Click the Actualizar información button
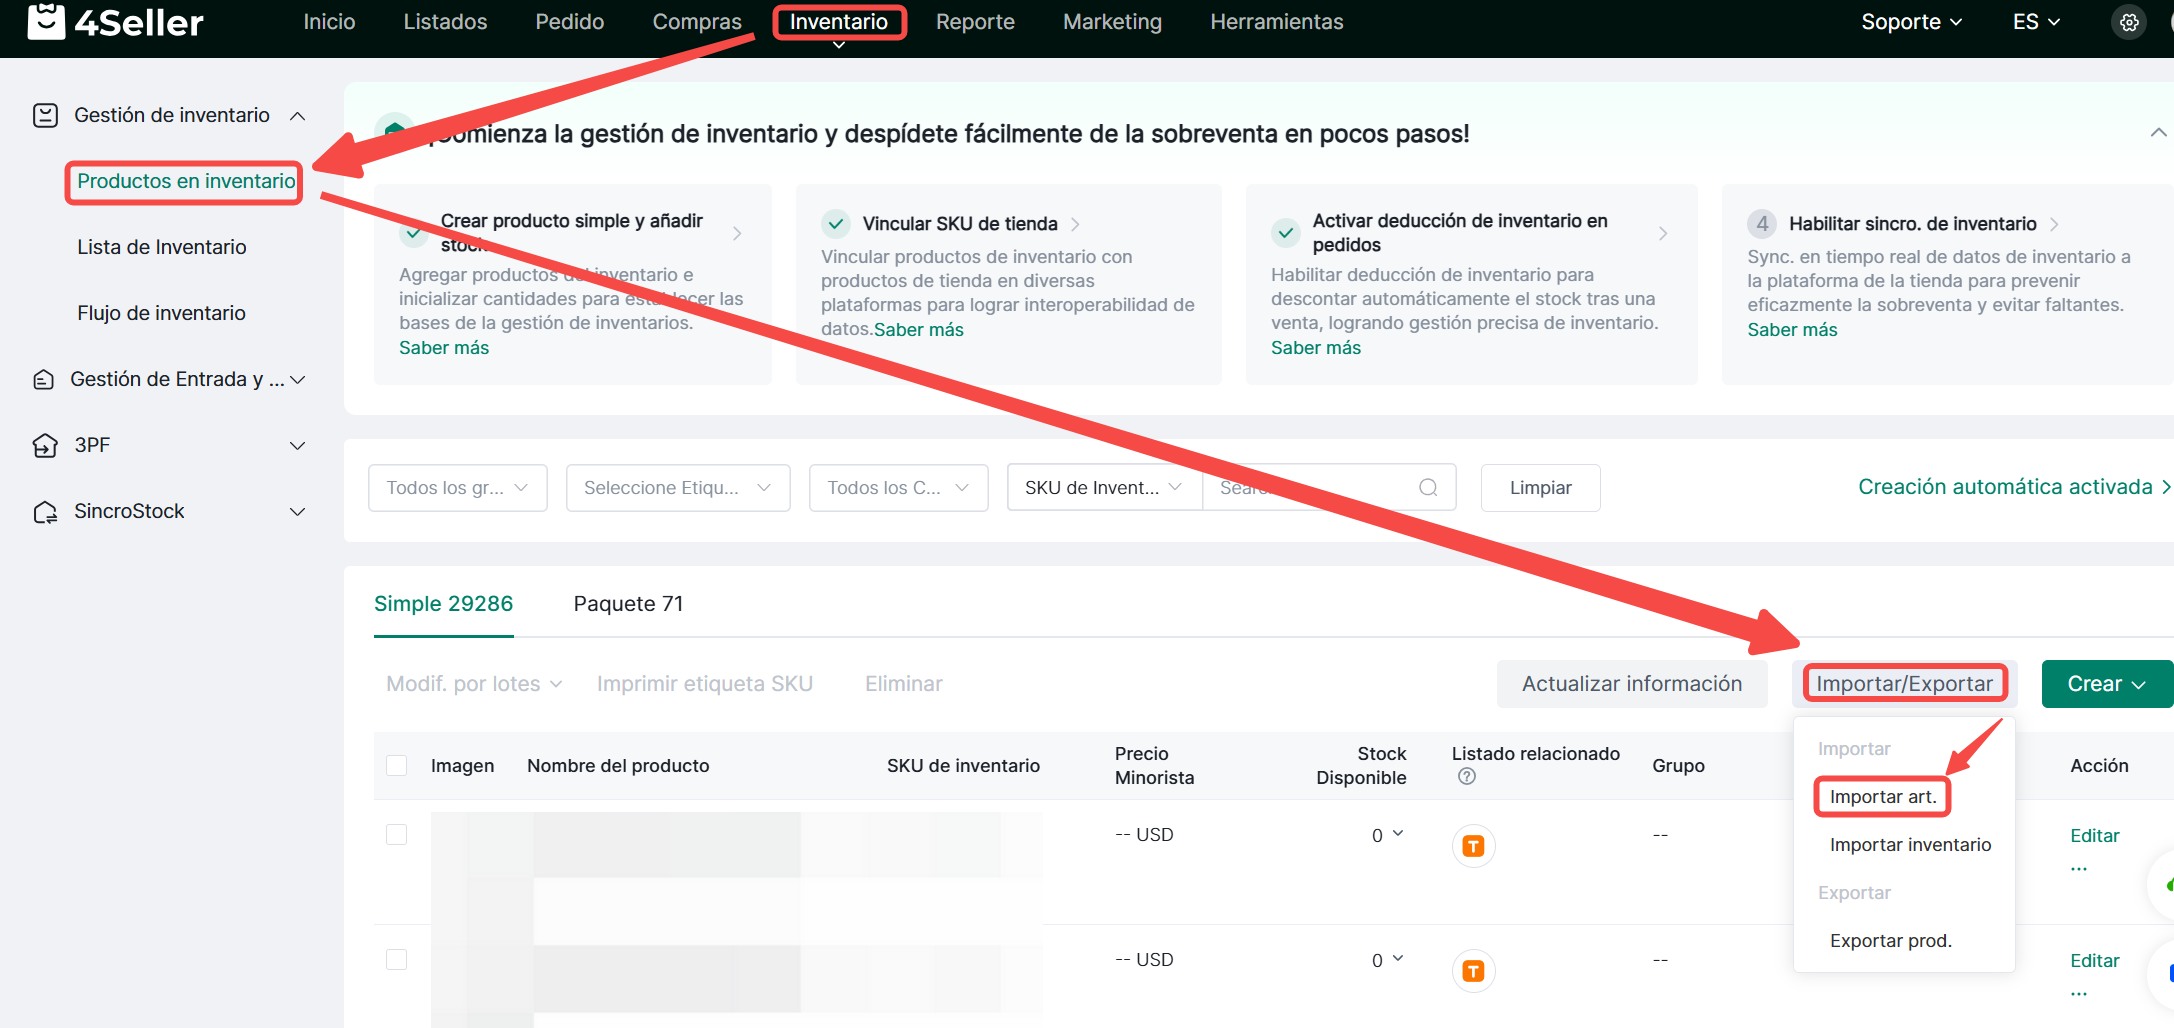The image size is (2174, 1028). coord(1631,684)
